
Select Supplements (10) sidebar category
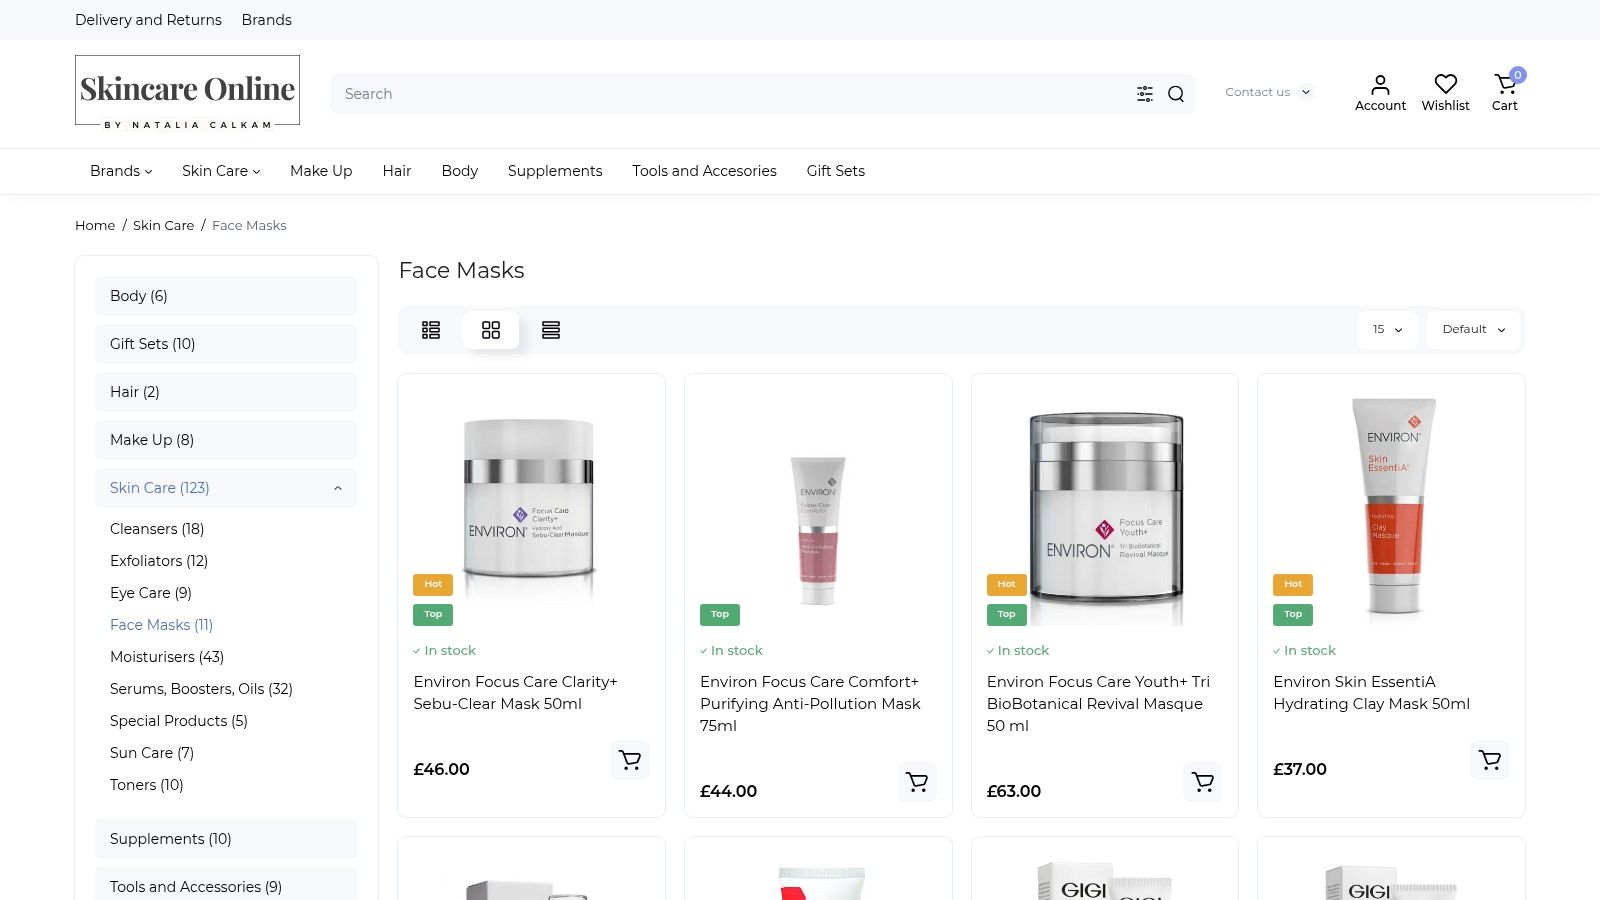226,839
